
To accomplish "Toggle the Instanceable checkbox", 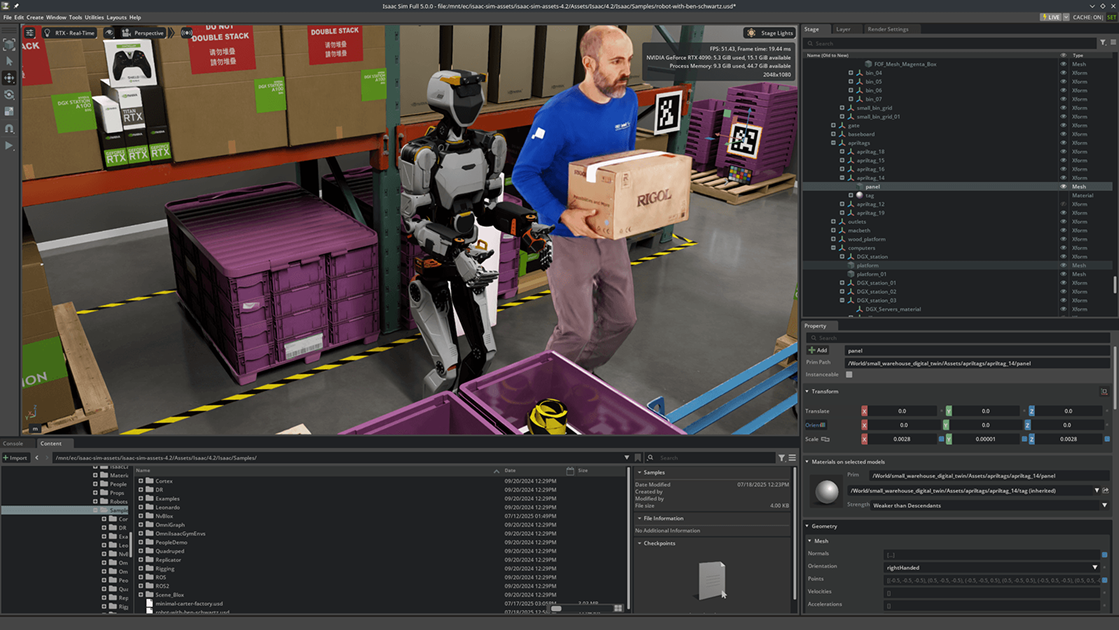I will tap(849, 375).
